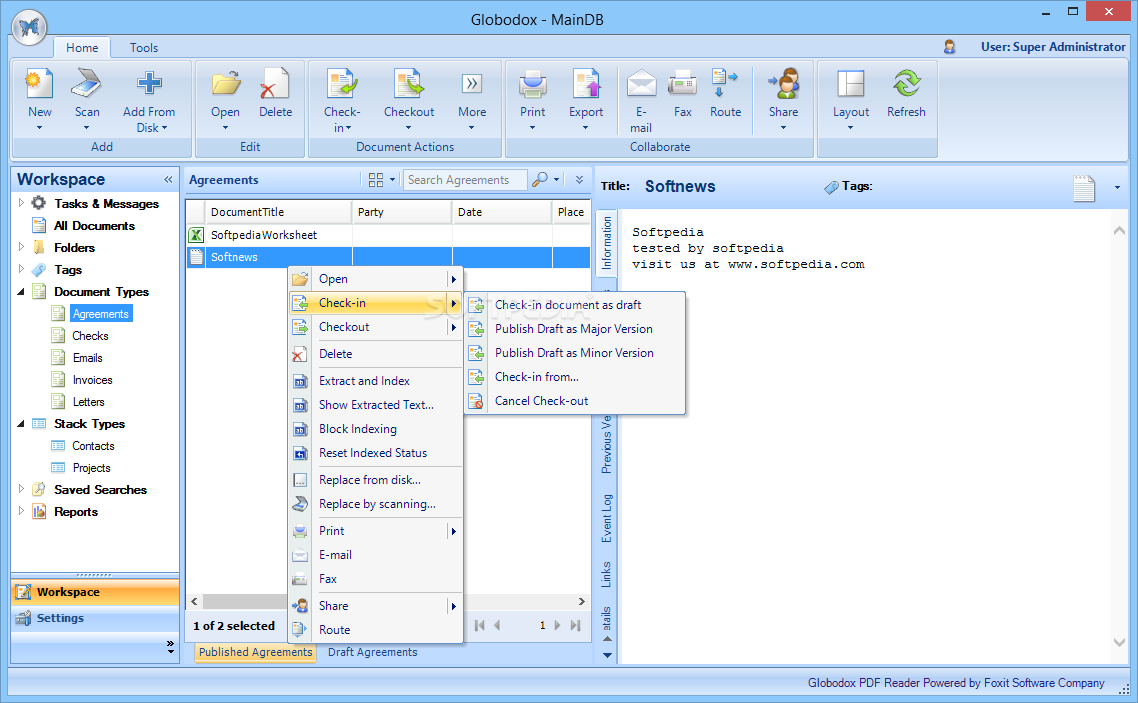Click the E-mail ribbon icon
This screenshot has width=1138, height=703.
coord(642,84)
